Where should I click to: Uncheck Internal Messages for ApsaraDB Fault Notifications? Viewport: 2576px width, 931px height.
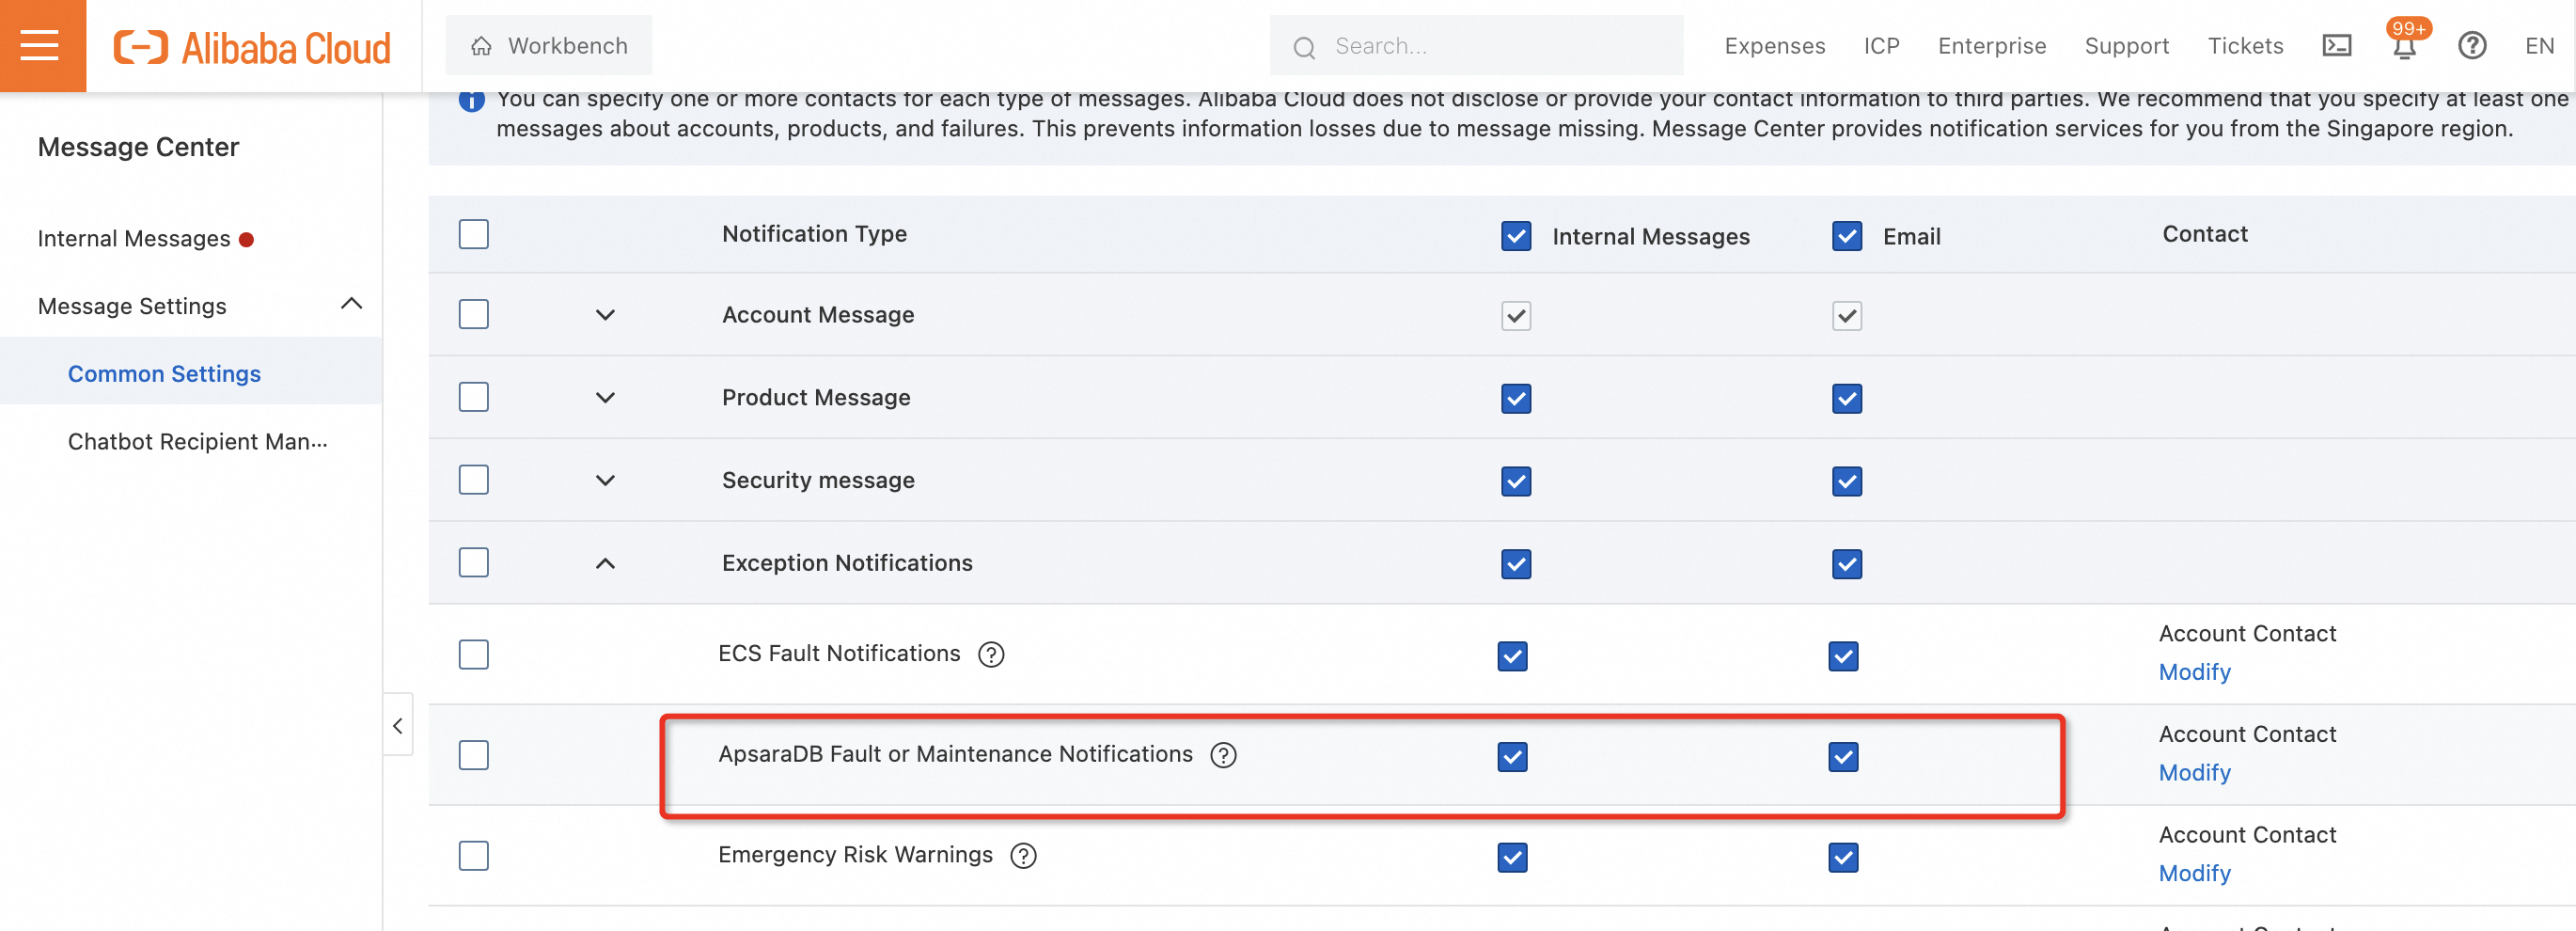1512,757
